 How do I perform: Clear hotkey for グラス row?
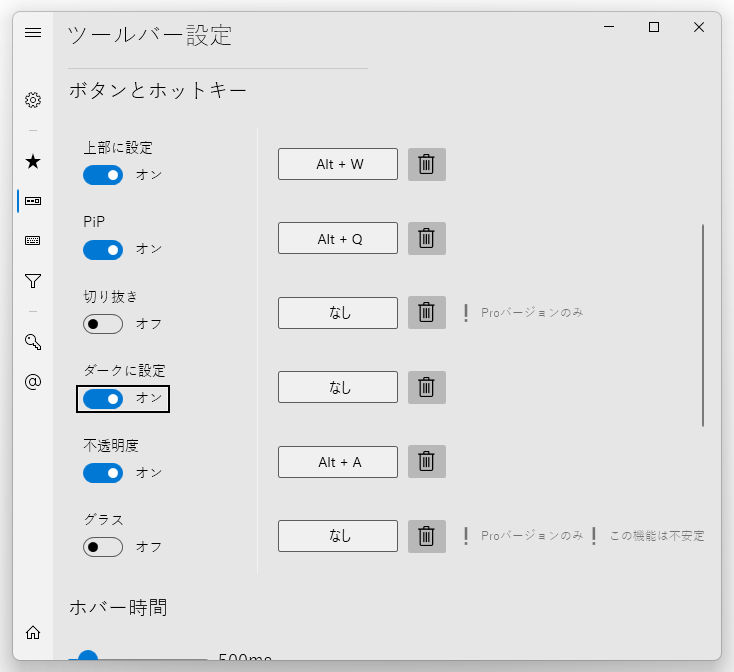pyautogui.click(x=426, y=536)
